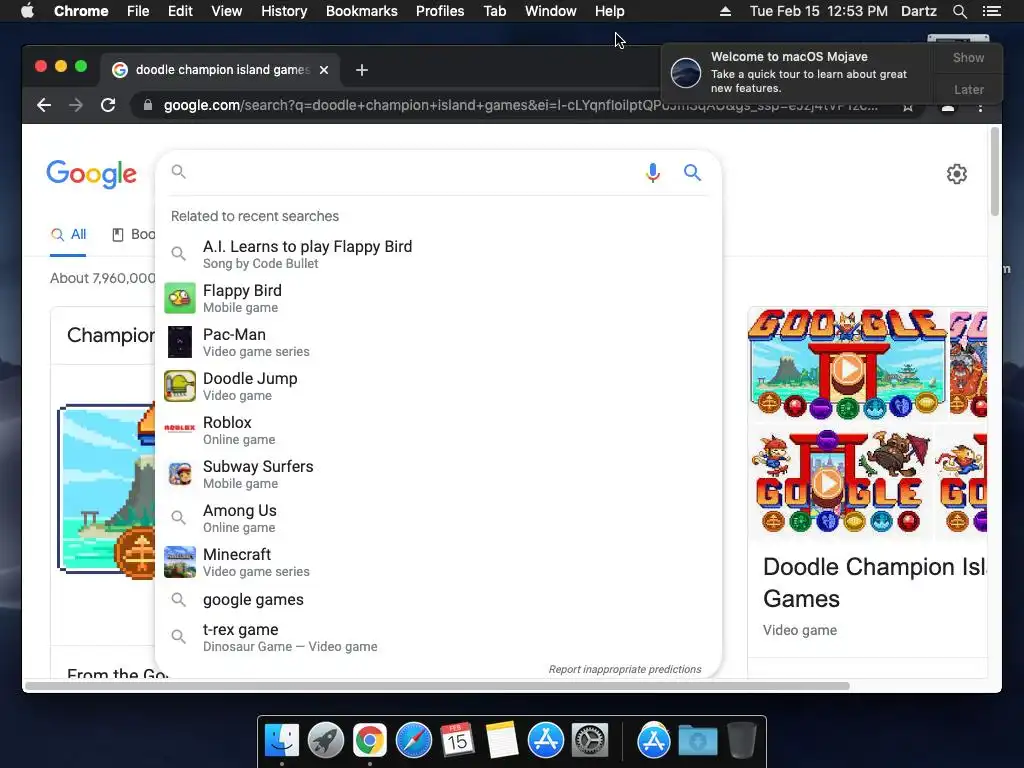Click Show on the macOS Mojave notification
Image resolution: width=1024 pixels, height=768 pixels.
click(968, 57)
